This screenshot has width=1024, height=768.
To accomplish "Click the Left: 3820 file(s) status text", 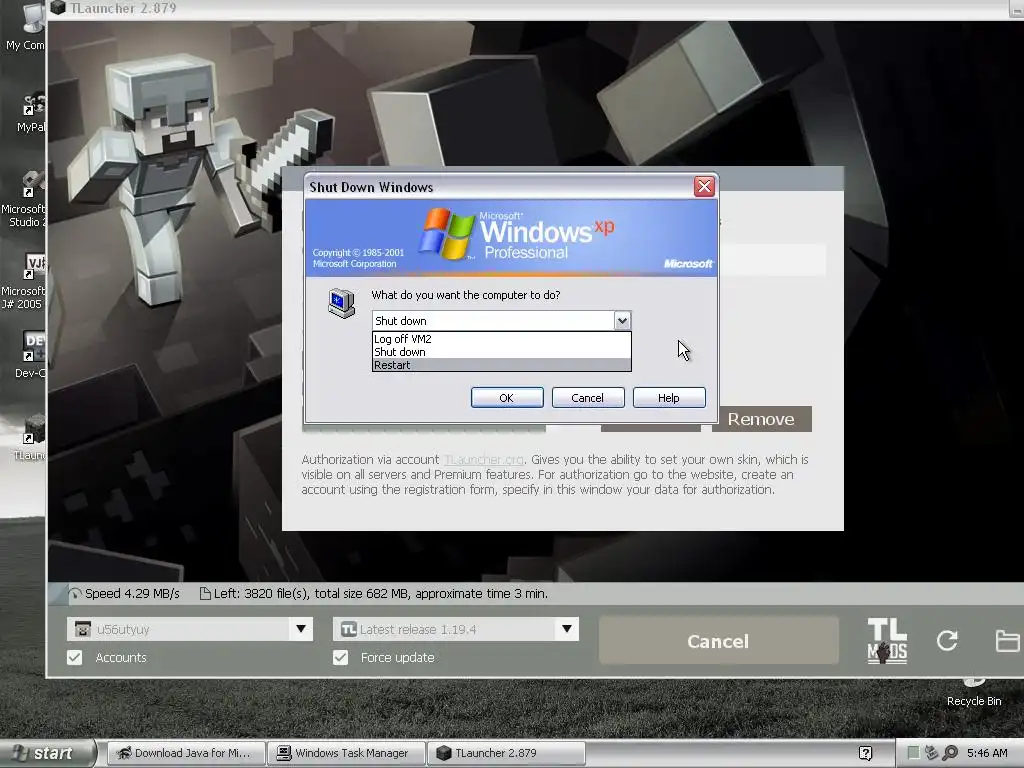I will click(381, 594).
